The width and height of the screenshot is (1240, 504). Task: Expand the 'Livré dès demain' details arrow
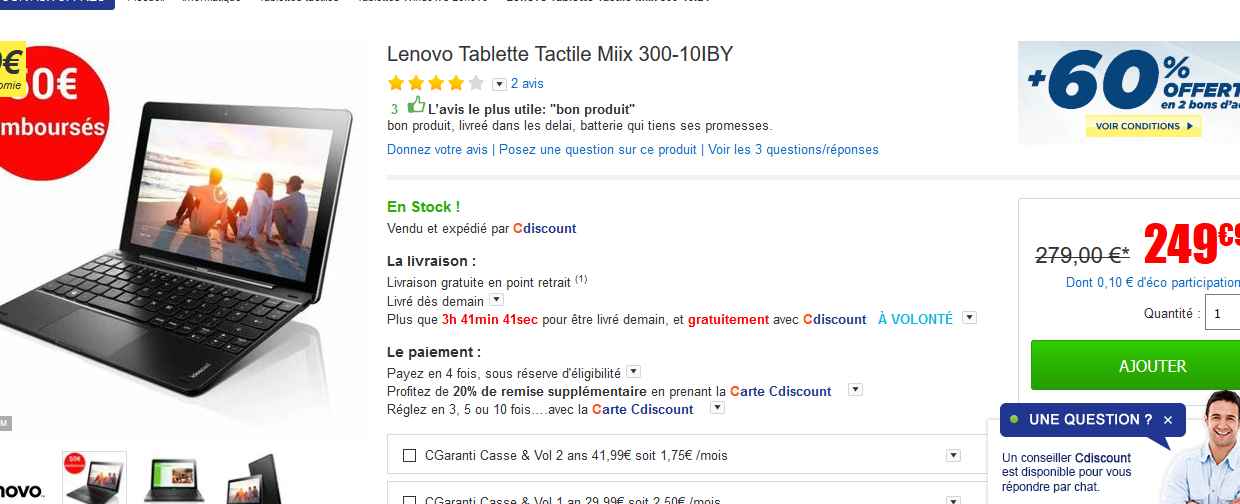[496, 300]
